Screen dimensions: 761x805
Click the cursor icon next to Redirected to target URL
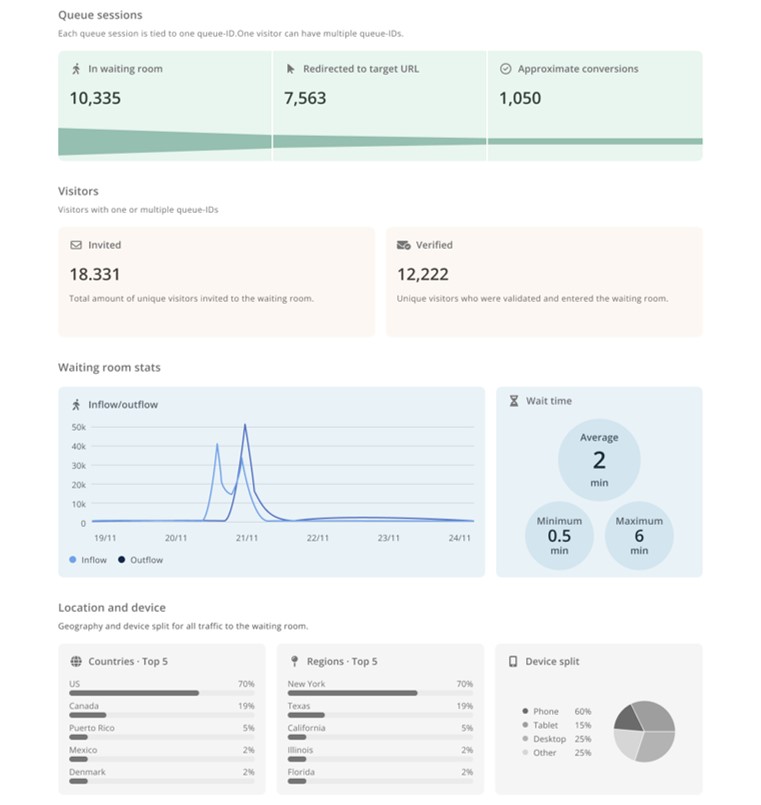(290, 69)
